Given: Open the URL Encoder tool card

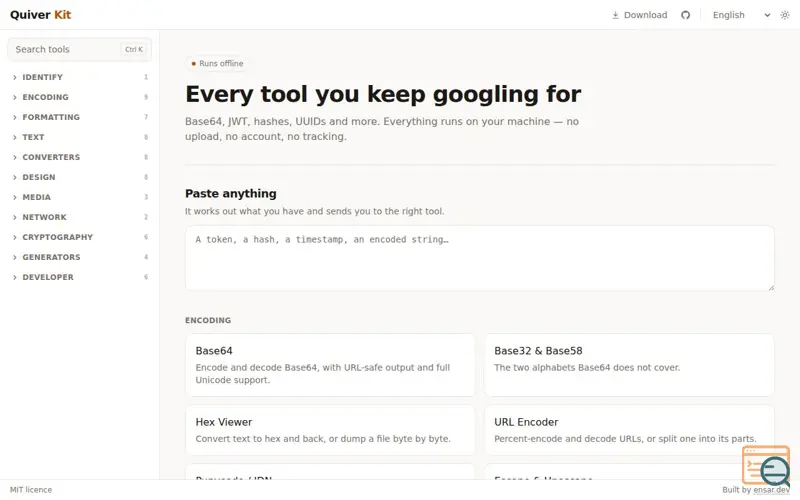Looking at the screenshot, I should (x=629, y=430).
